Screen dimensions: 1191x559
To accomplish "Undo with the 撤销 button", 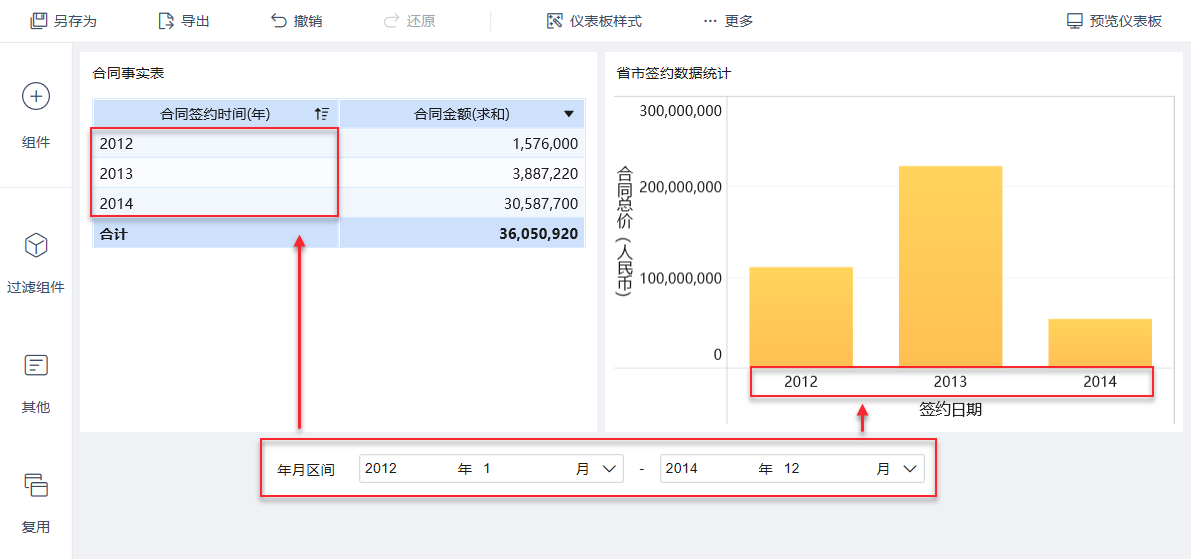I will (296, 21).
